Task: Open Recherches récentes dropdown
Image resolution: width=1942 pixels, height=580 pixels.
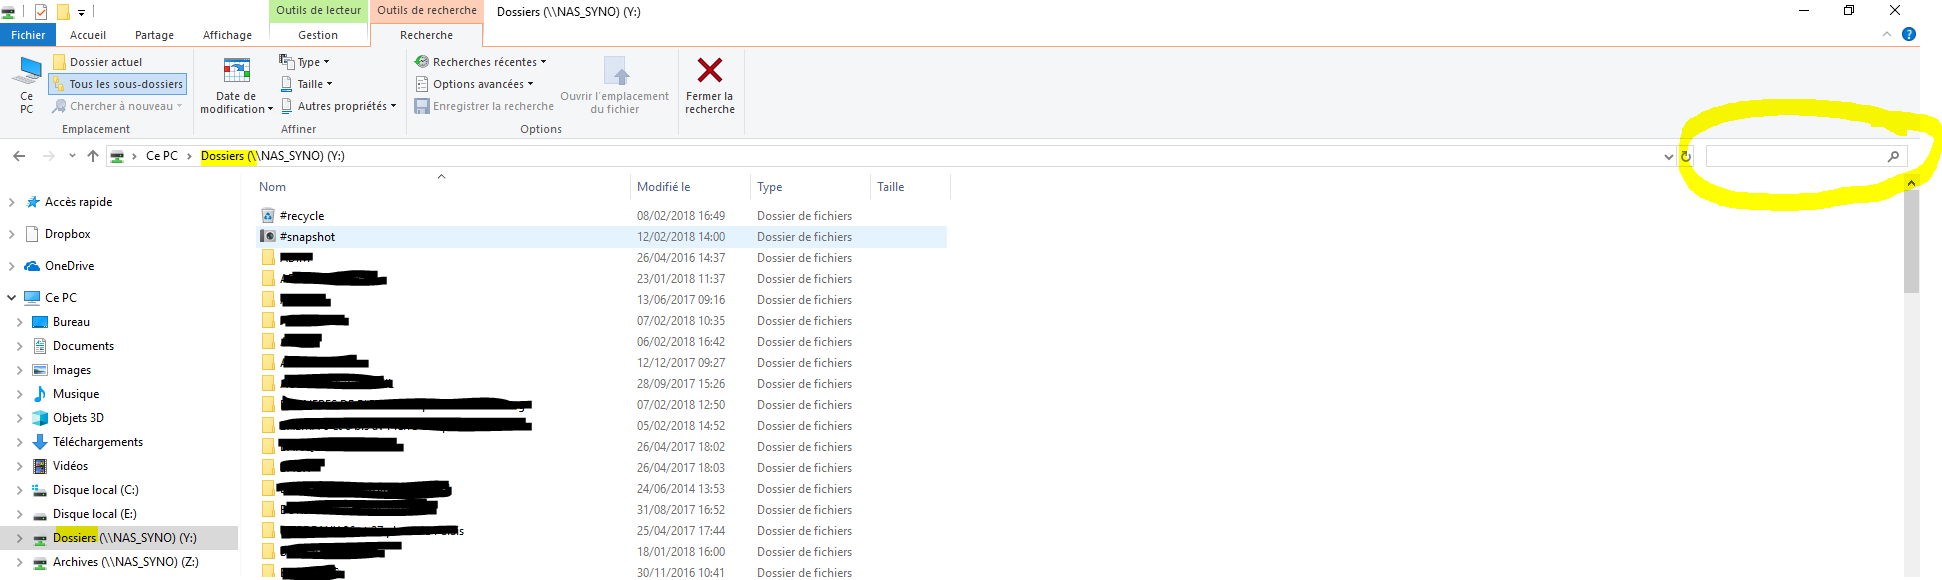Action: (480, 62)
